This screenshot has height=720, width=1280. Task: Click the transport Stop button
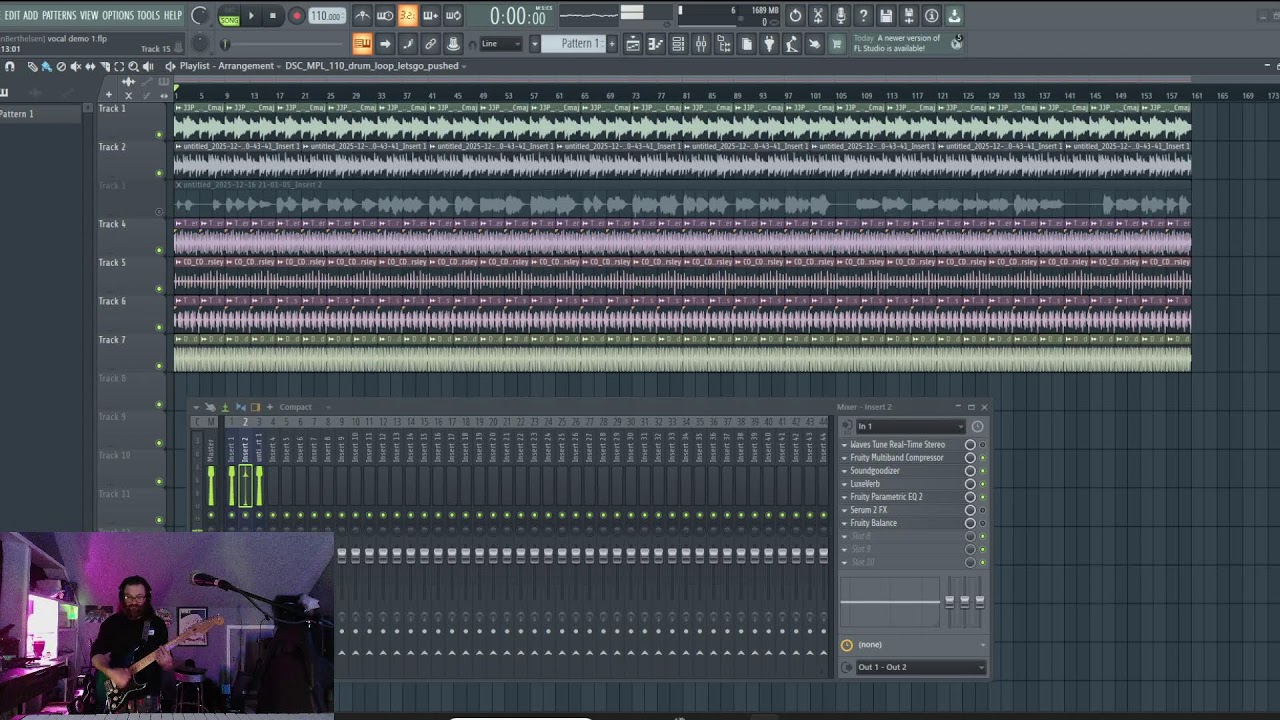272,16
